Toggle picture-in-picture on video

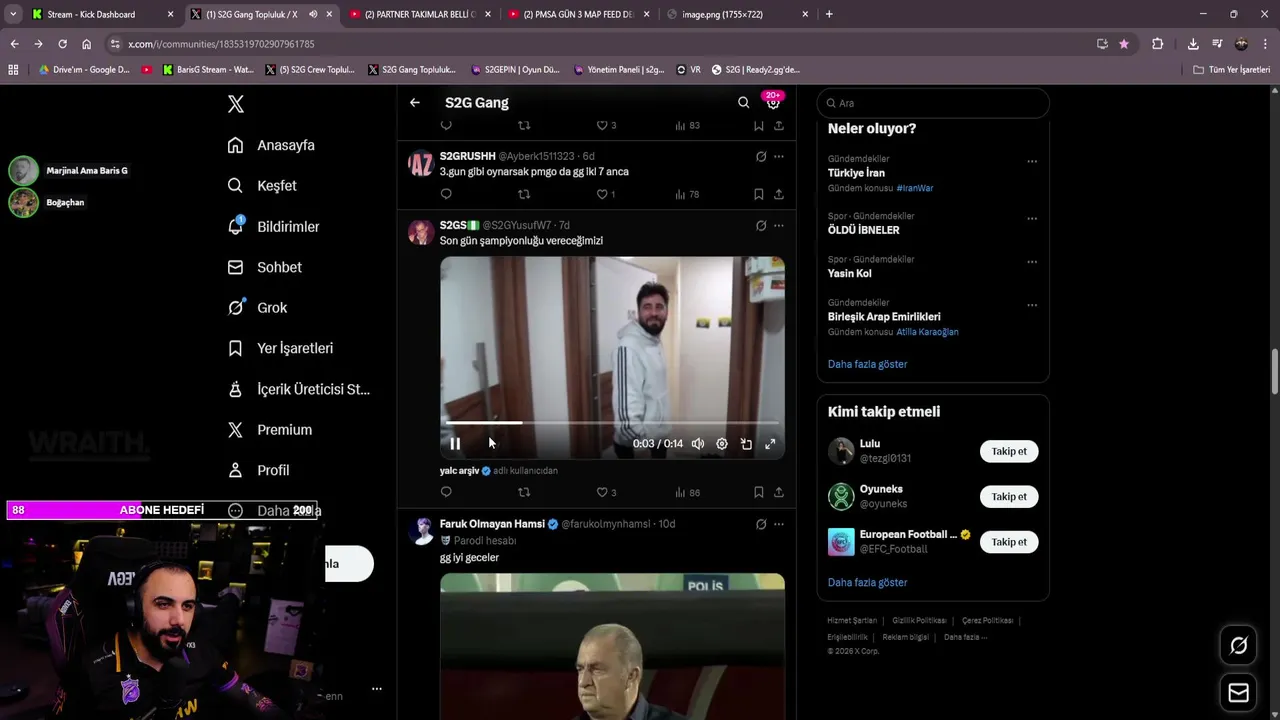746,444
